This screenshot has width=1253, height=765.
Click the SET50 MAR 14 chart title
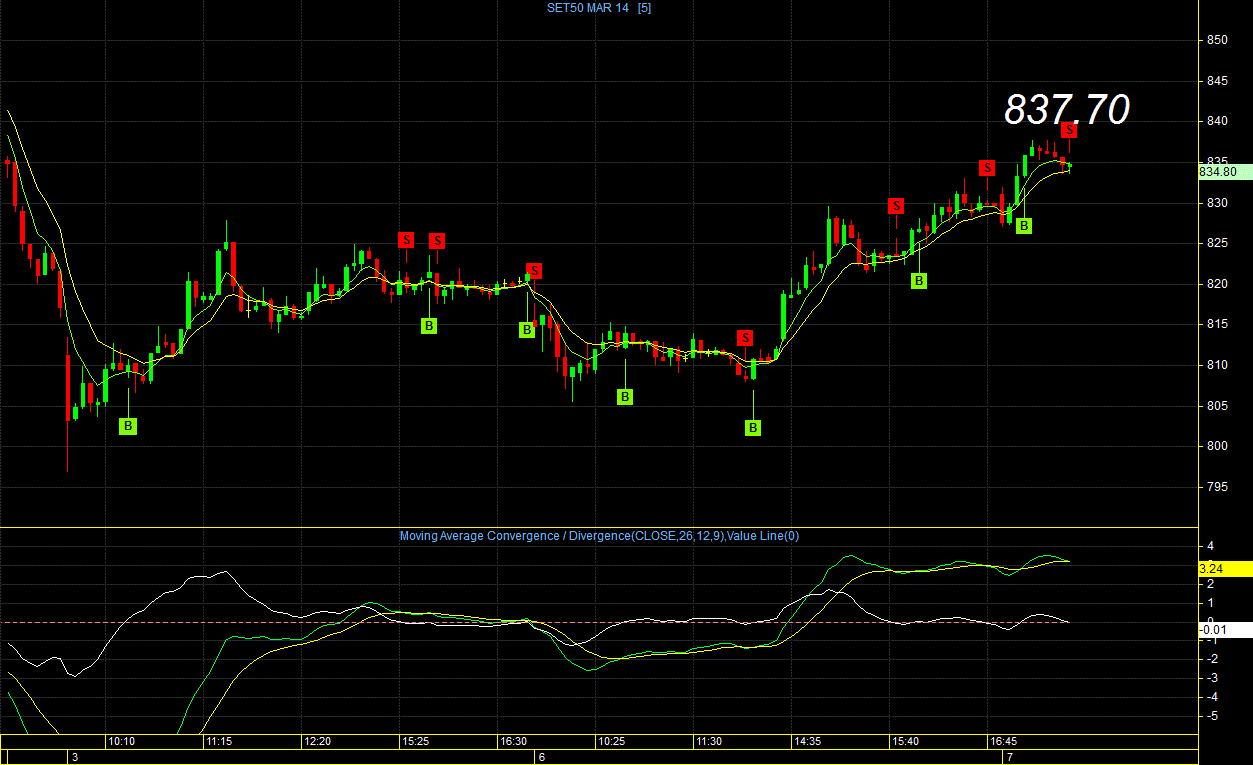(x=588, y=8)
